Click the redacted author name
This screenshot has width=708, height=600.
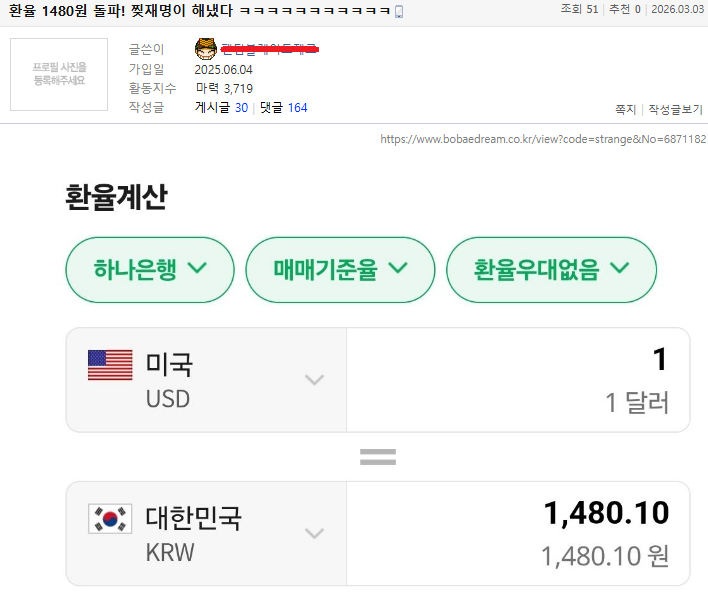click(268, 48)
